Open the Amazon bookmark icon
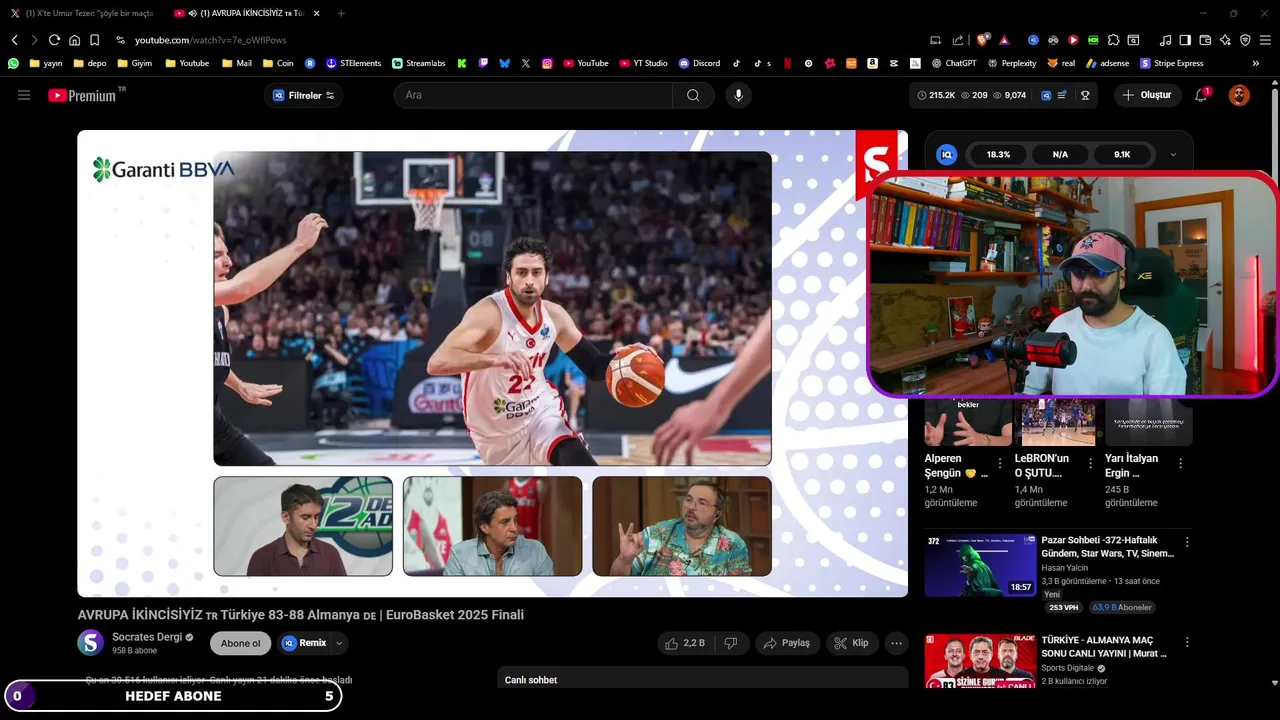 tap(872, 63)
